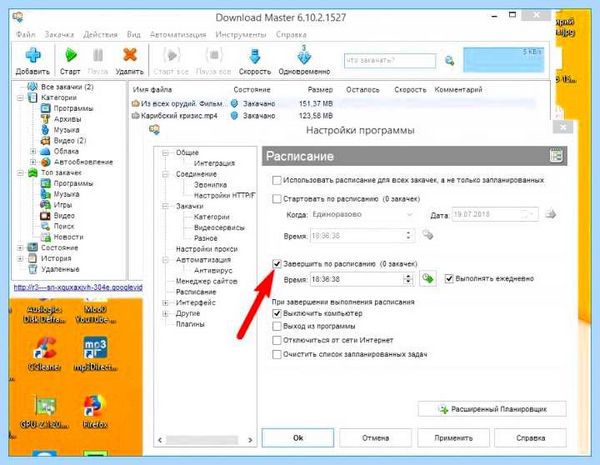Click the Пауза toolbar icon
The height and width of the screenshot is (465, 600).
98,55
